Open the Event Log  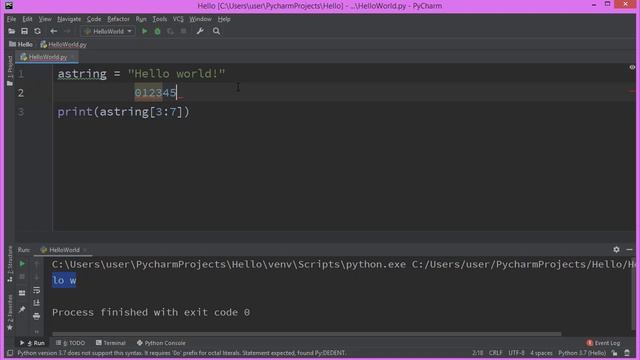(x=603, y=343)
